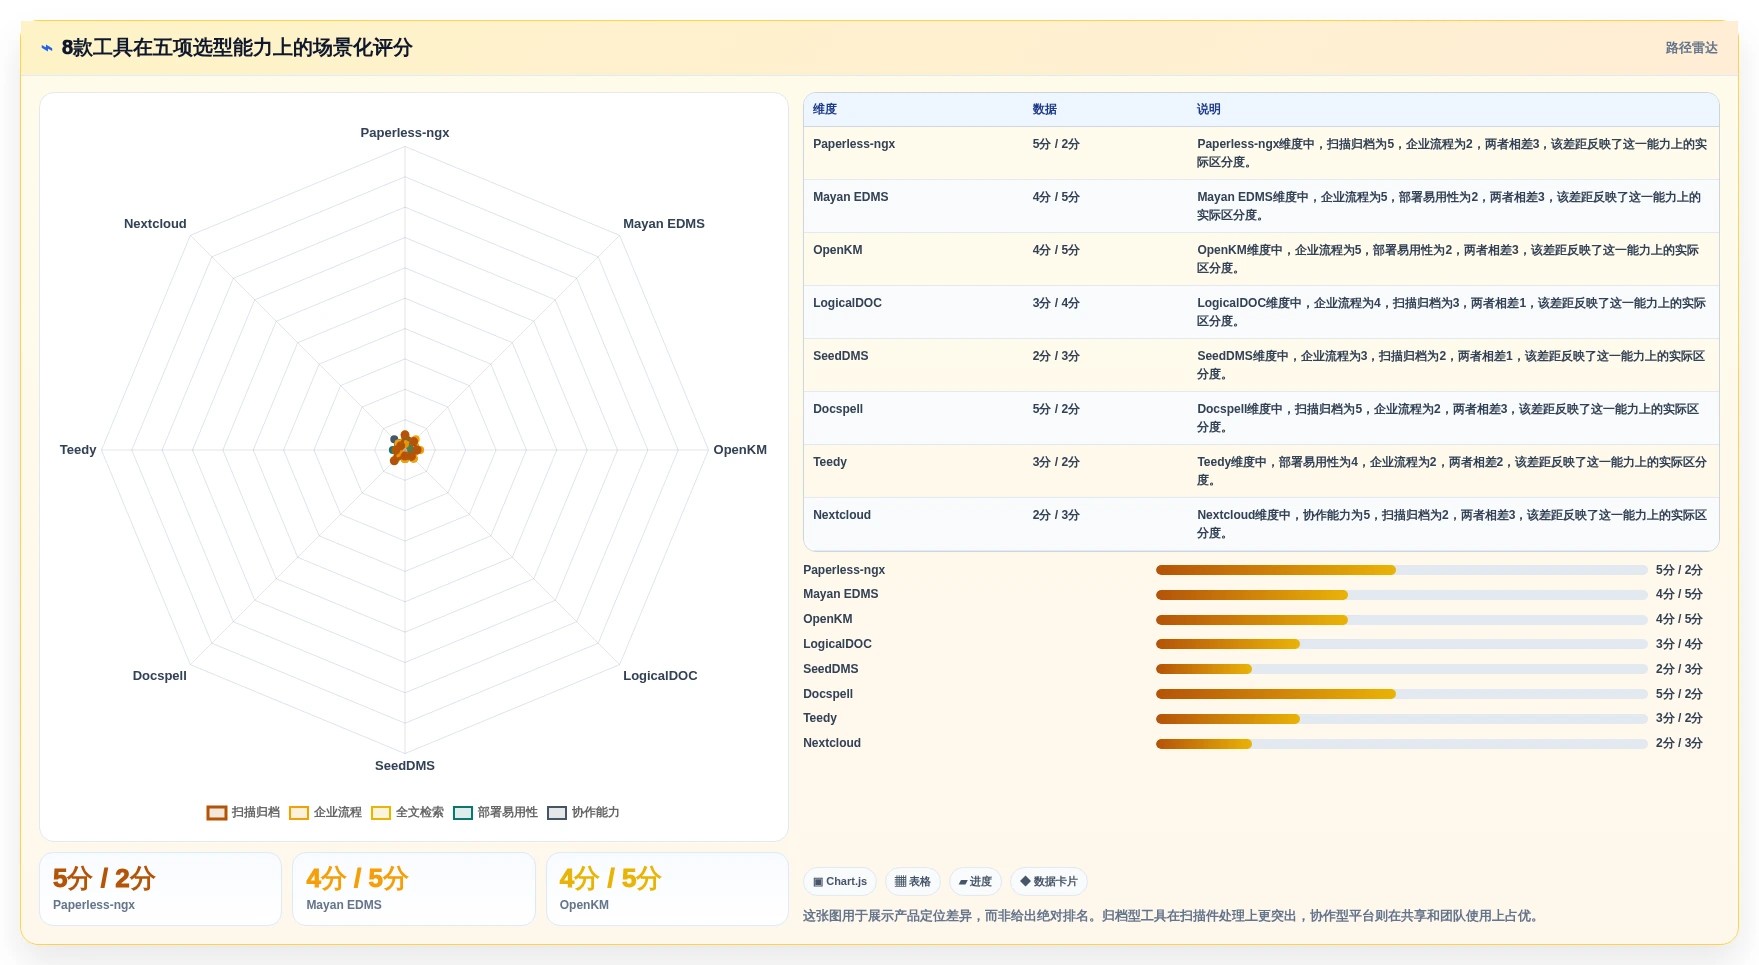The image size is (1759, 965).
Task: Click the Nextcloud row description text
Action: pyautogui.click(x=1452, y=524)
